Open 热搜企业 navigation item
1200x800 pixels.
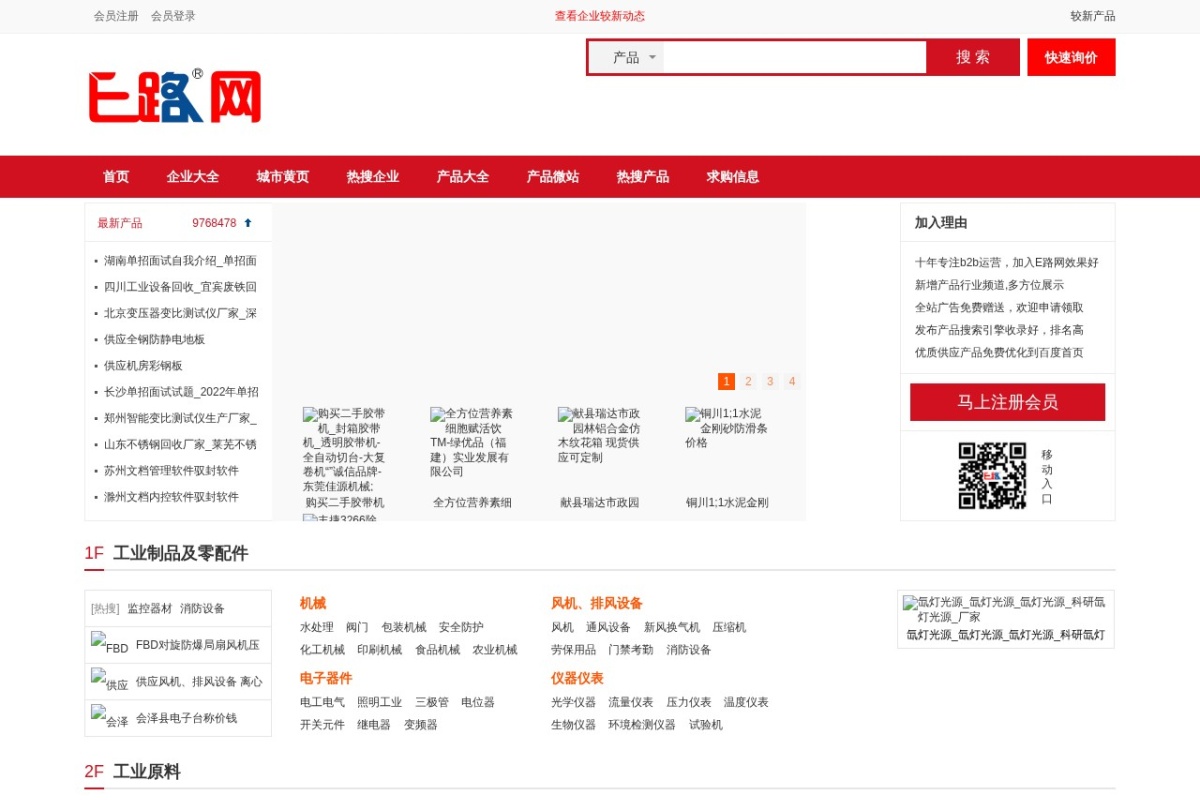[372, 177]
